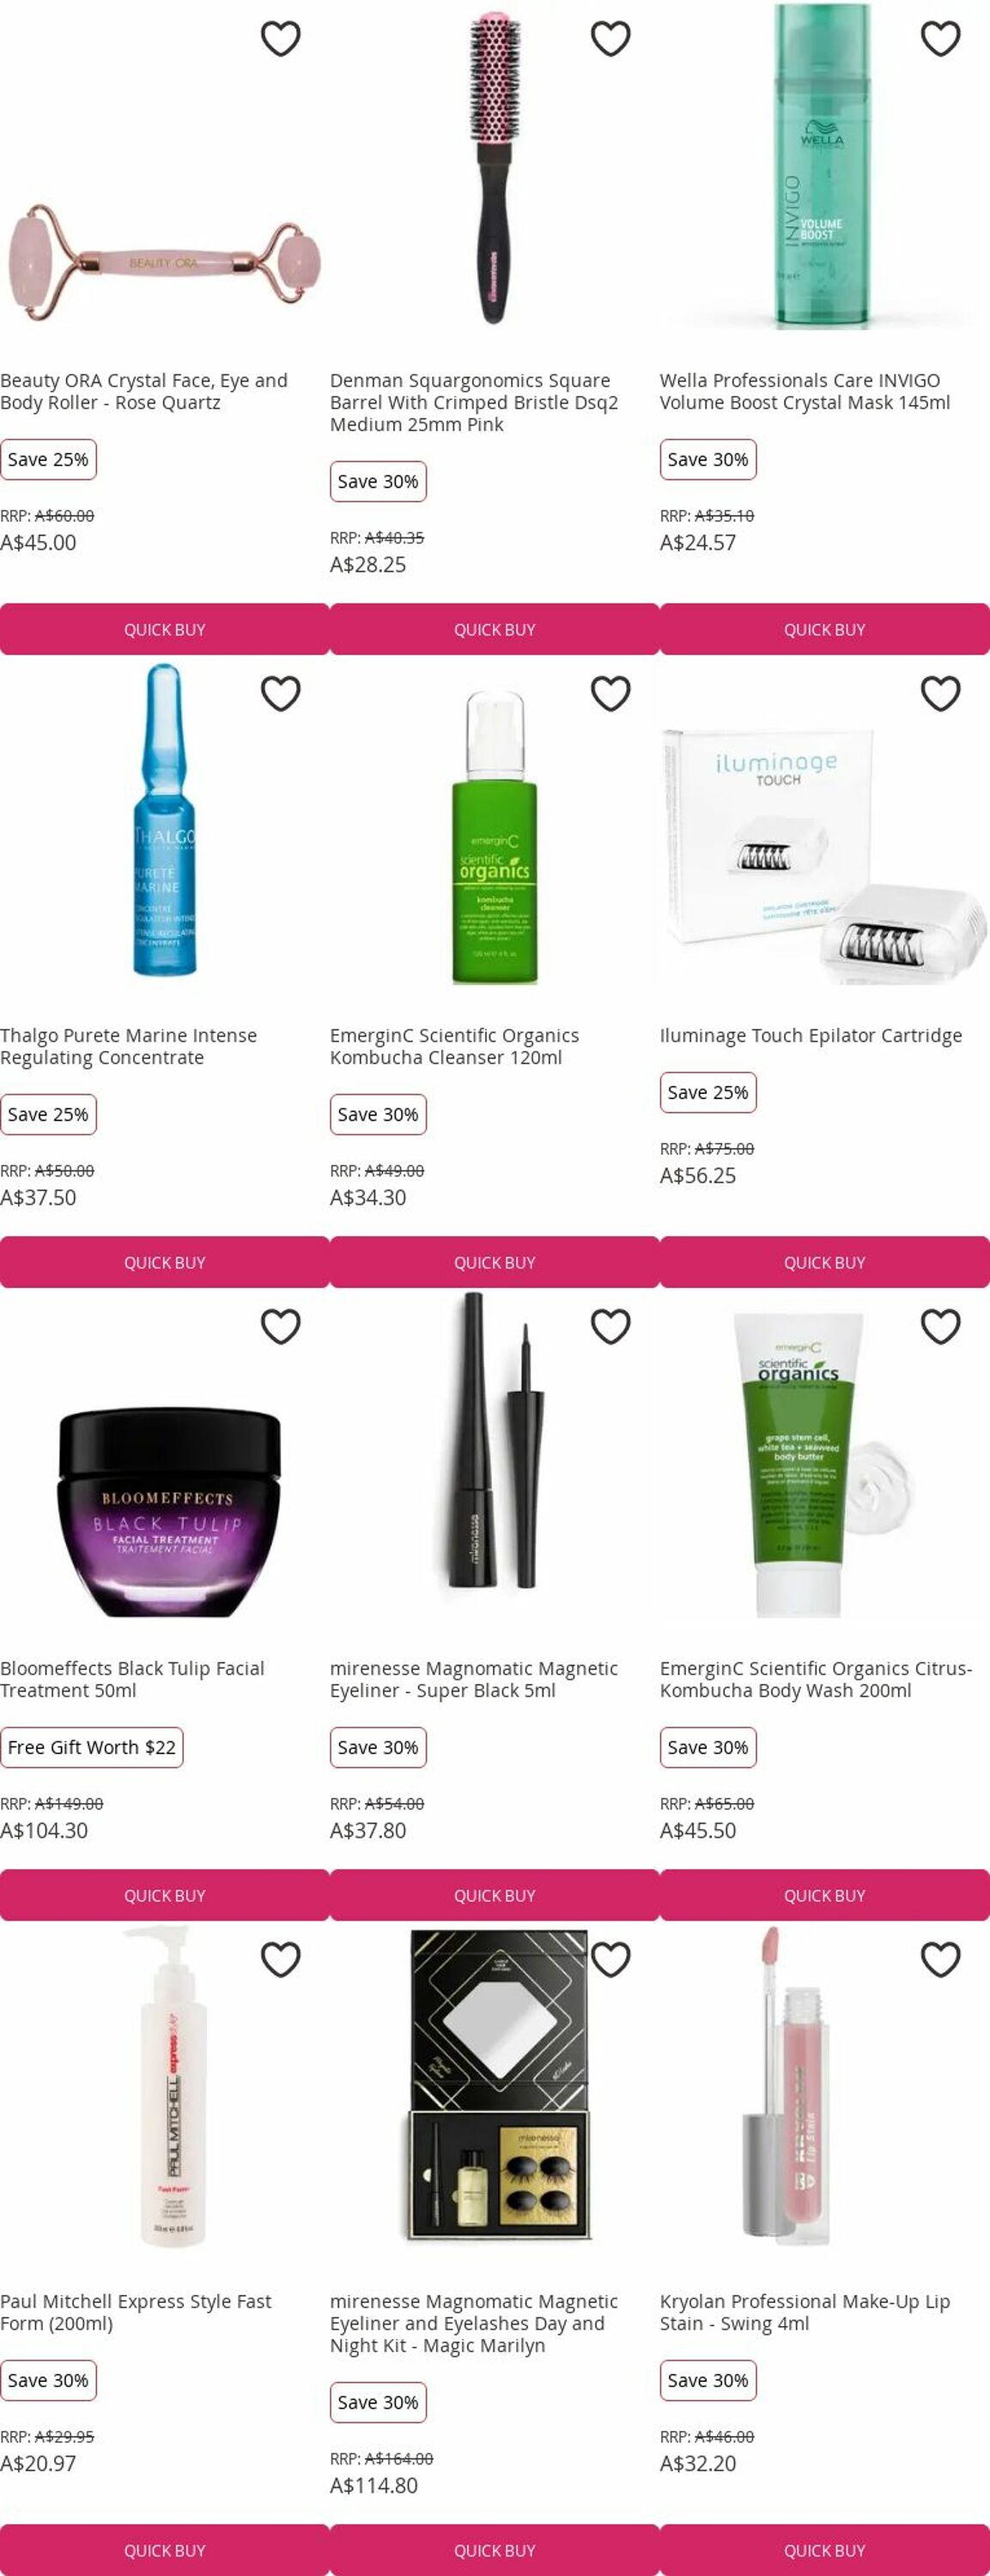Image resolution: width=990 pixels, height=2576 pixels.
Task: Toggle favorite on mirenesse Super Black eyeliner
Action: (x=610, y=1327)
